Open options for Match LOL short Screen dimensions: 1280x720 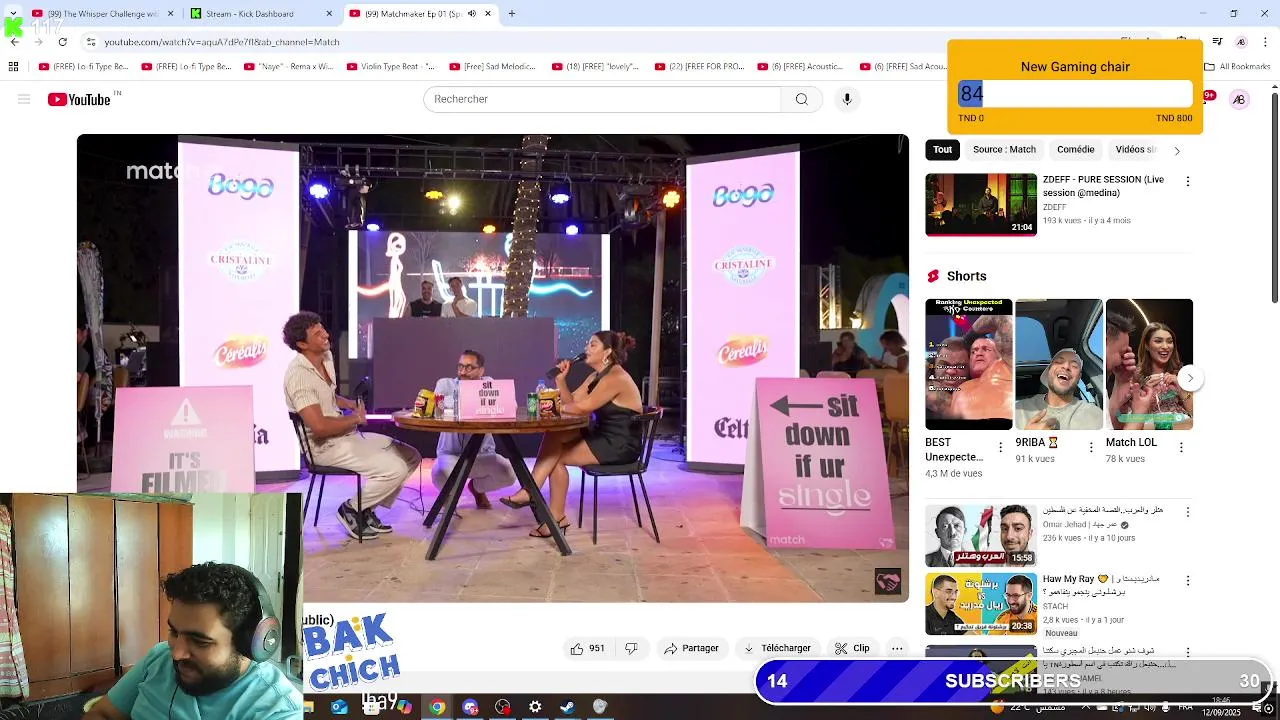[x=1181, y=447]
